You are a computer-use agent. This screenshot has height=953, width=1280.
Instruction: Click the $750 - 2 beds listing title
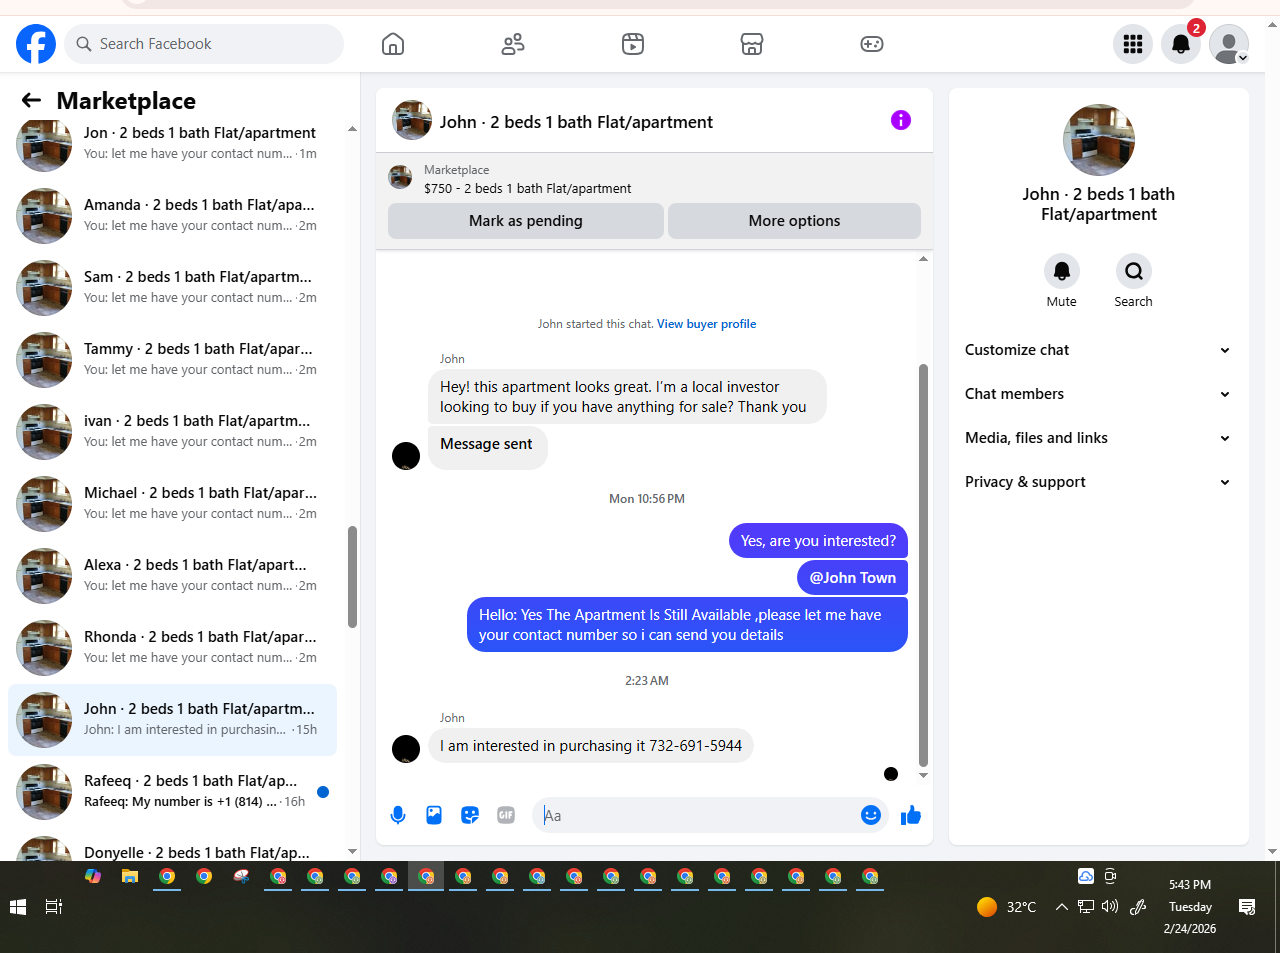(x=528, y=188)
